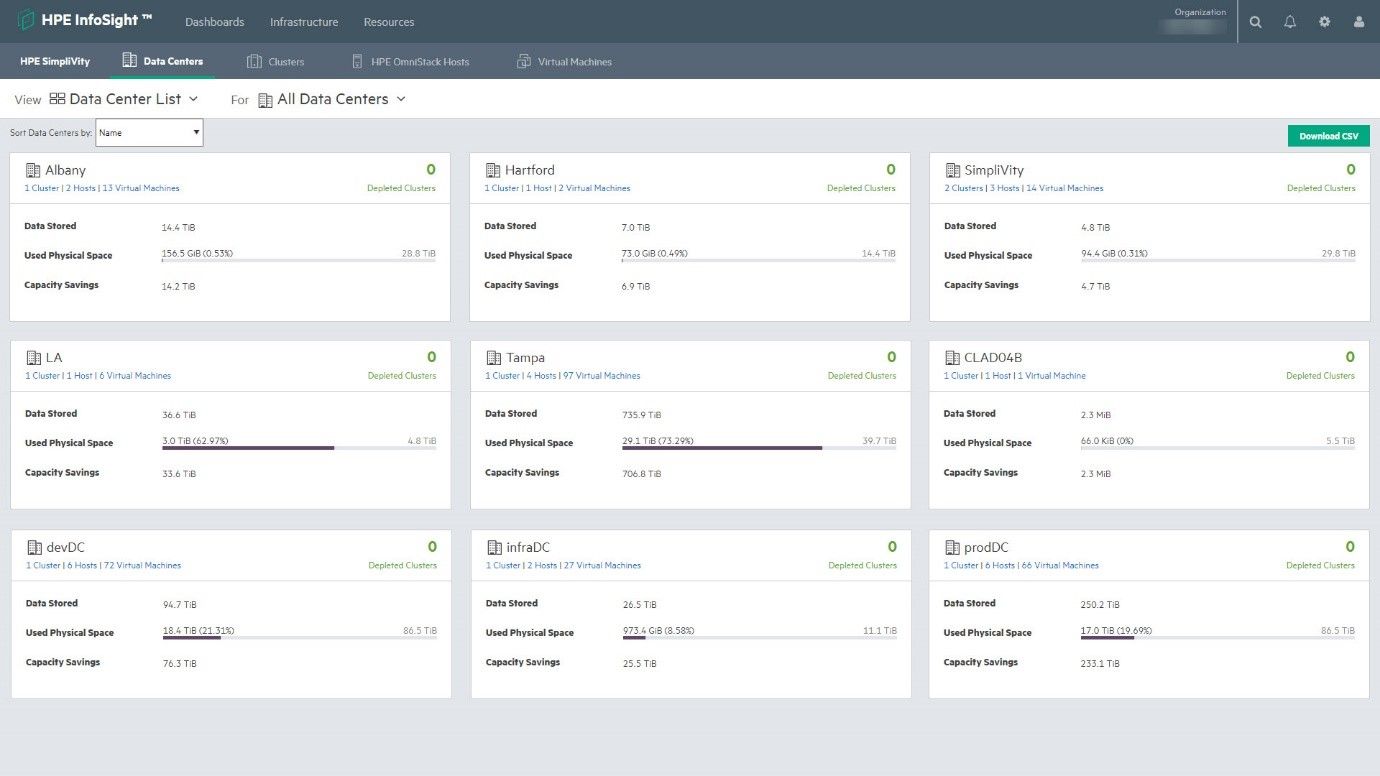
Task: Open the notifications bell icon
Action: click(1290, 22)
